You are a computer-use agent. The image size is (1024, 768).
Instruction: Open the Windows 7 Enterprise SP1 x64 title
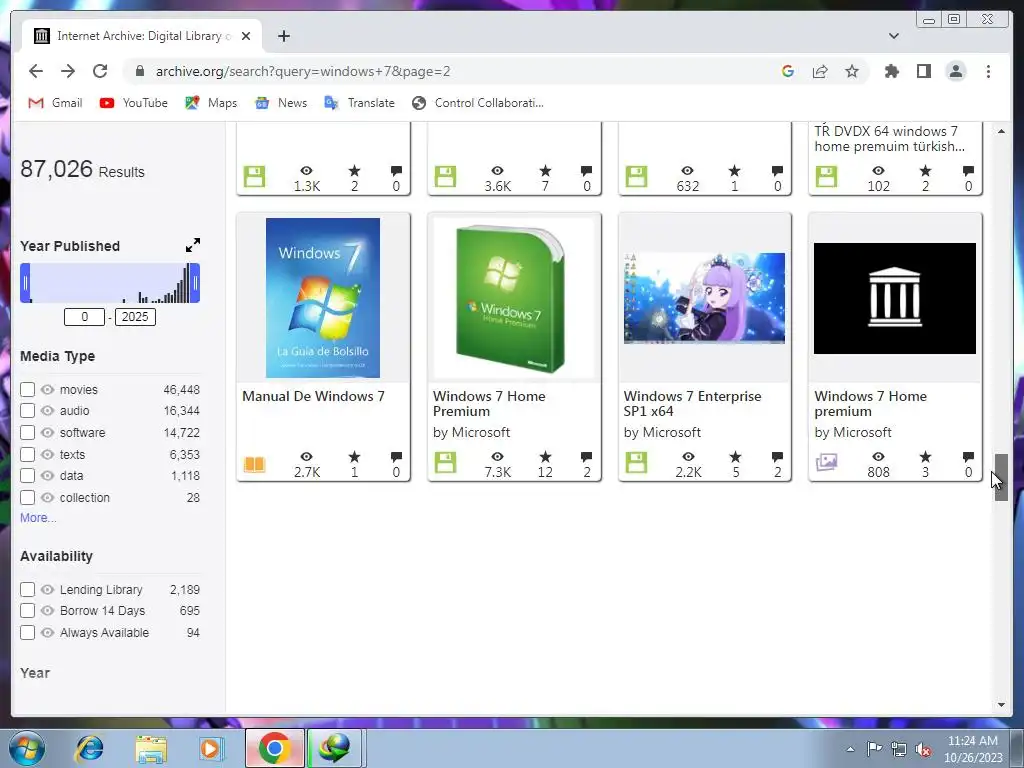(692, 404)
